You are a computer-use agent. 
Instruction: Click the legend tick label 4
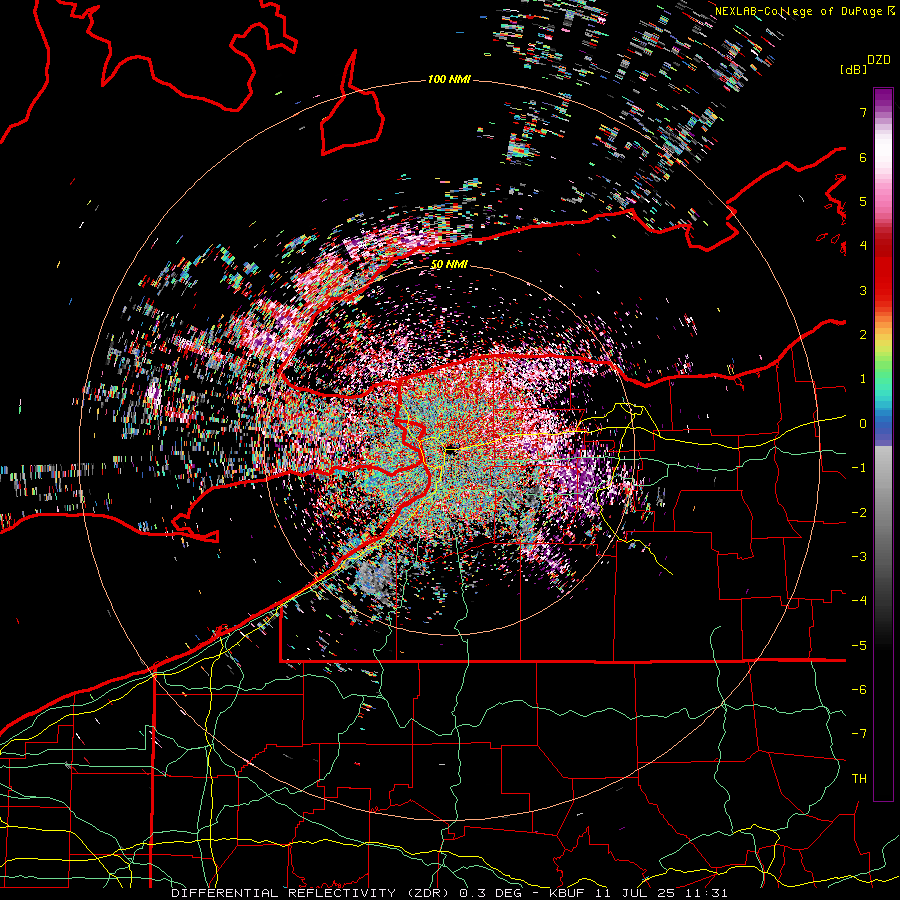pyautogui.click(x=863, y=246)
